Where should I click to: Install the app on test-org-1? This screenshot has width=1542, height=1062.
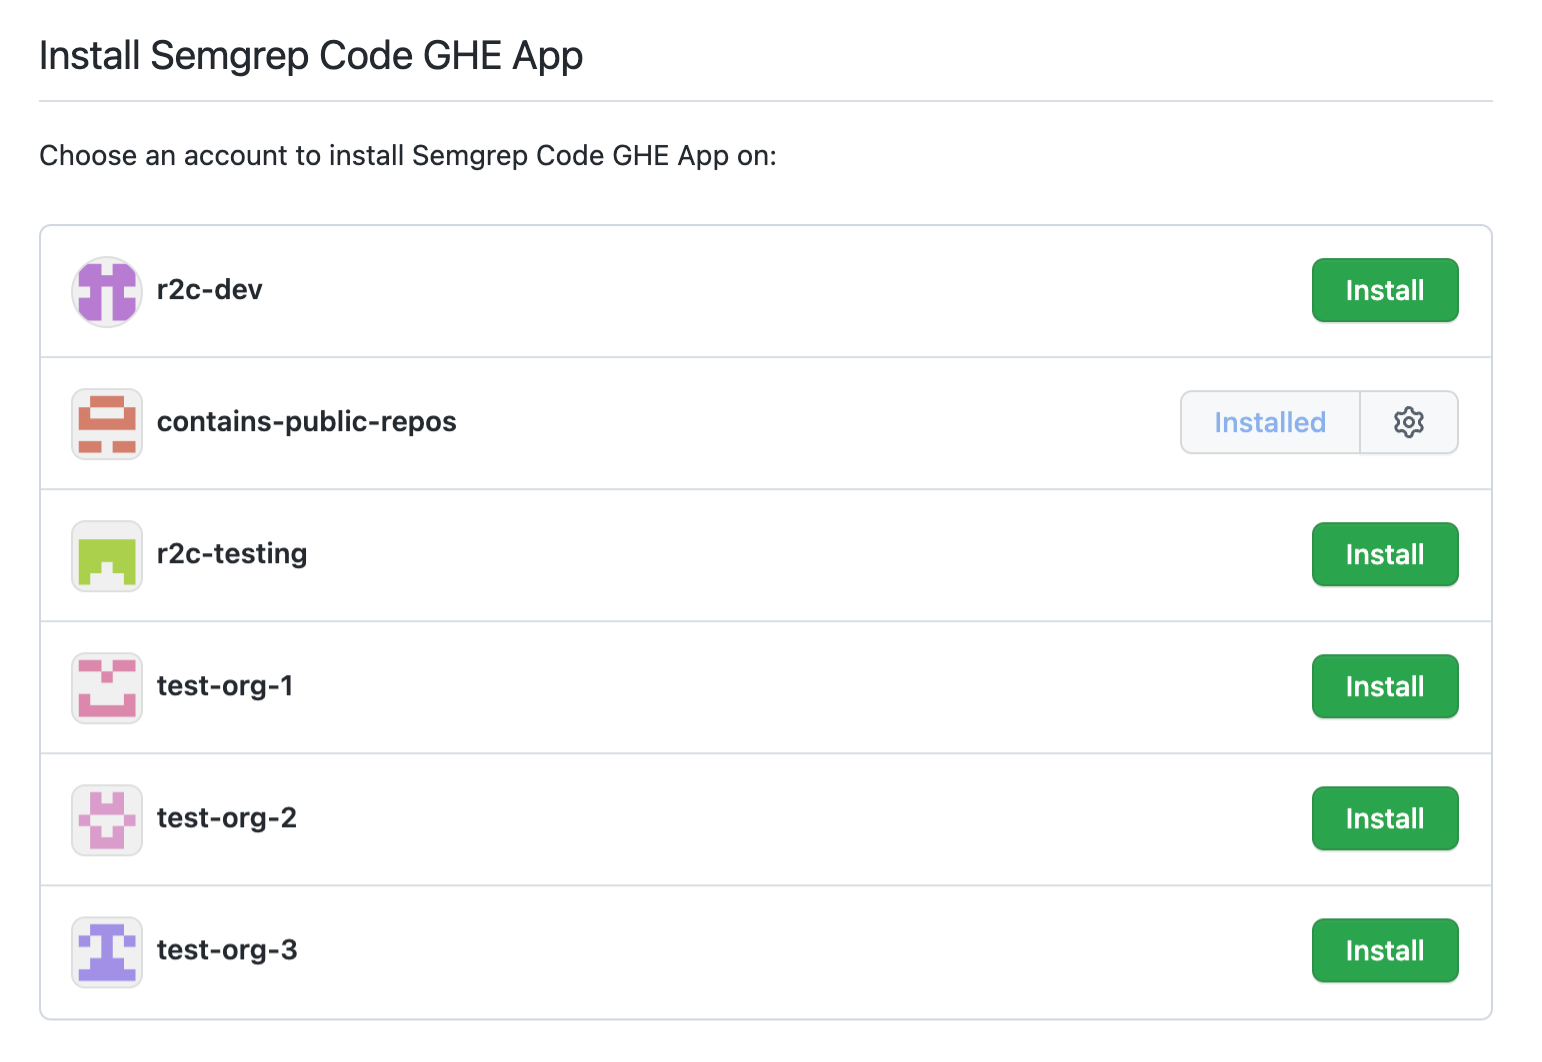pos(1384,686)
